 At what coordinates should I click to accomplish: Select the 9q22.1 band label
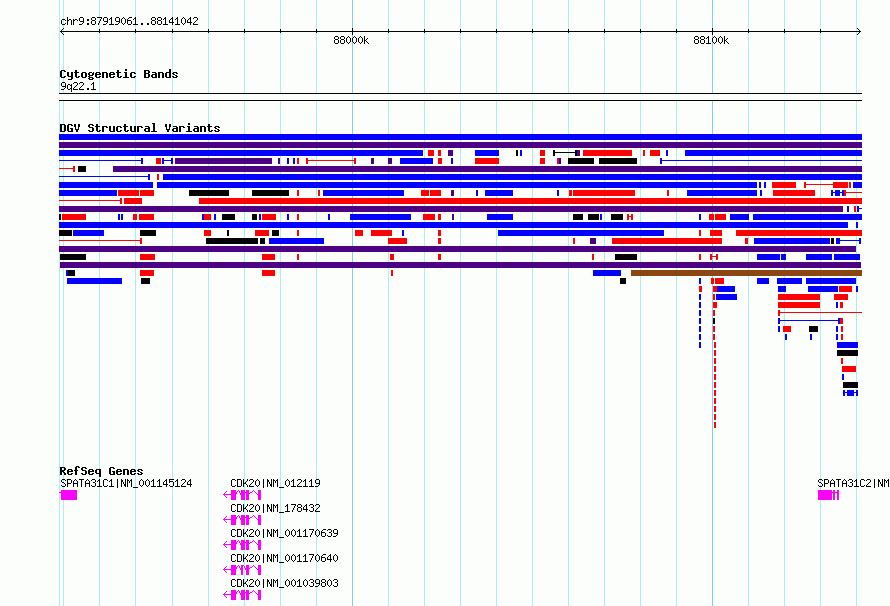[78, 87]
